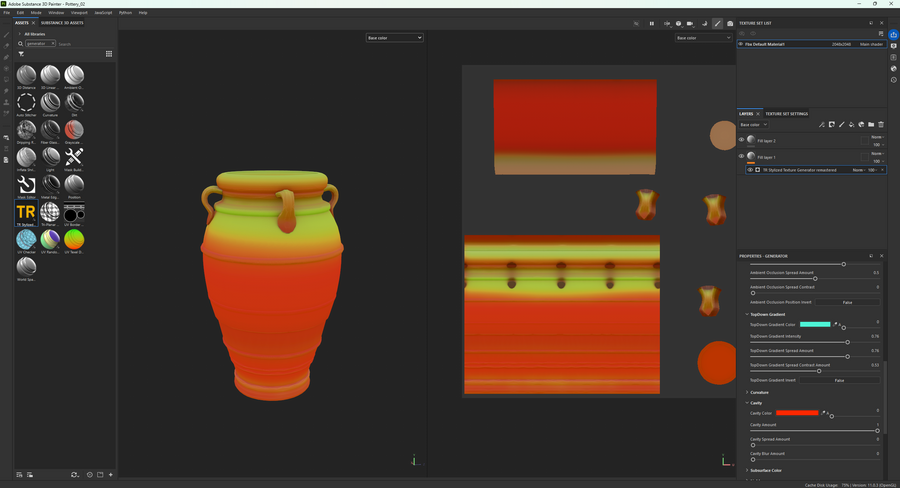
Task: Open the Base color dropdown in the 3D viewport
Action: pyautogui.click(x=394, y=38)
